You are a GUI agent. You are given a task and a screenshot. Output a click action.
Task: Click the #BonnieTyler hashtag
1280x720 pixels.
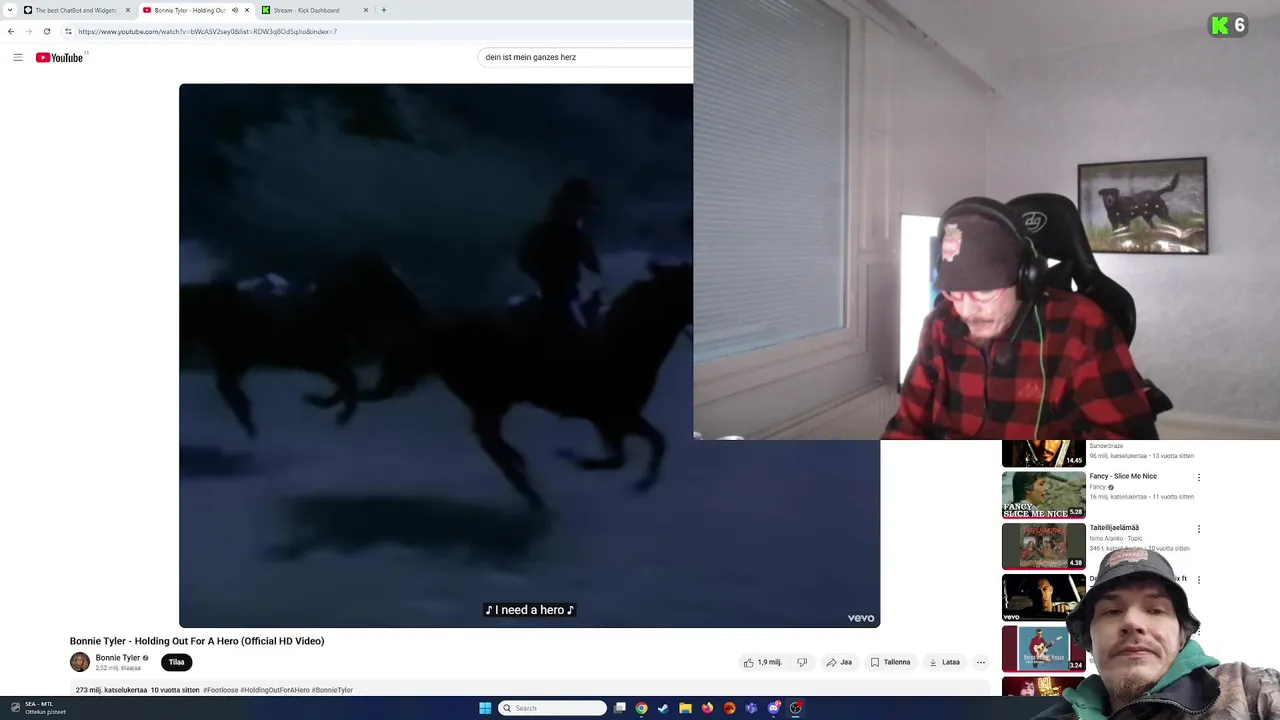332,690
